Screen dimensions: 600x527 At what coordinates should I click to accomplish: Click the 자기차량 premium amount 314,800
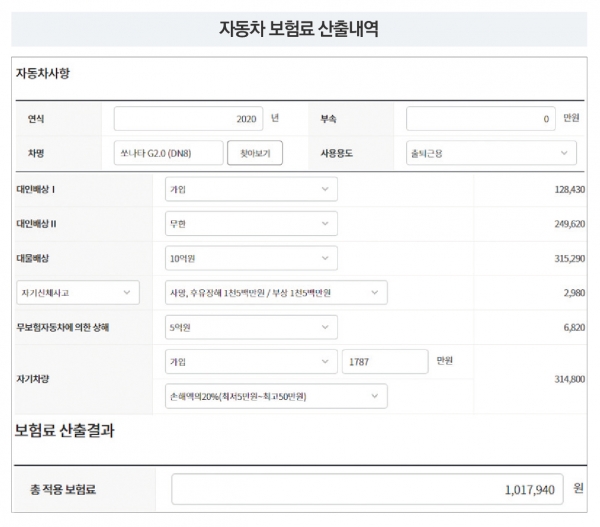pyautogui.click(x=567, y=379)
